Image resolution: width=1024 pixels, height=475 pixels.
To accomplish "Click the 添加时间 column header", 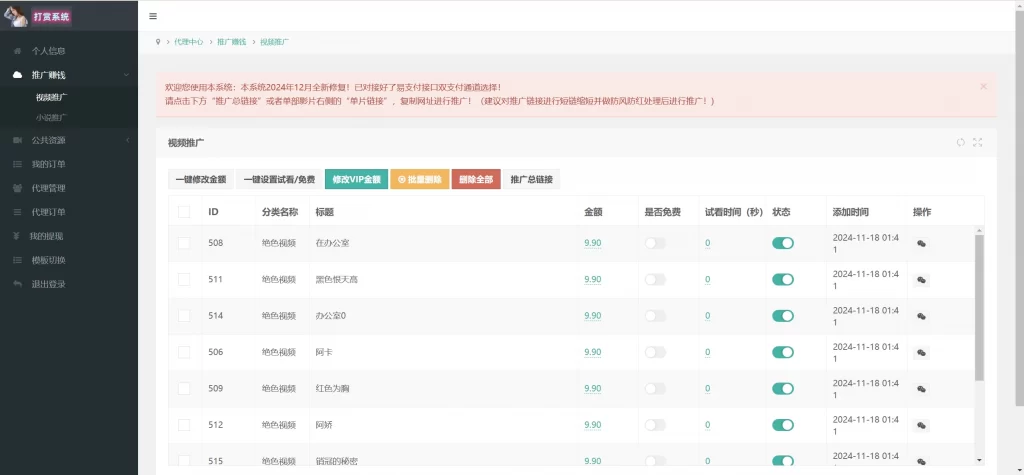I will click(x=850, y=212).
